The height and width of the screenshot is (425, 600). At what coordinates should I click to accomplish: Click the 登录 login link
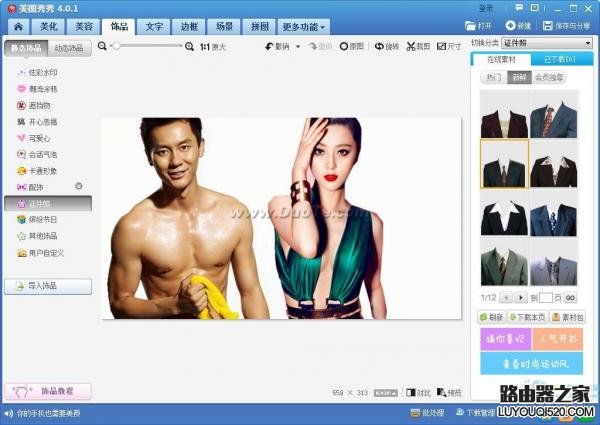pyautogui.click(x=486, y=8)
